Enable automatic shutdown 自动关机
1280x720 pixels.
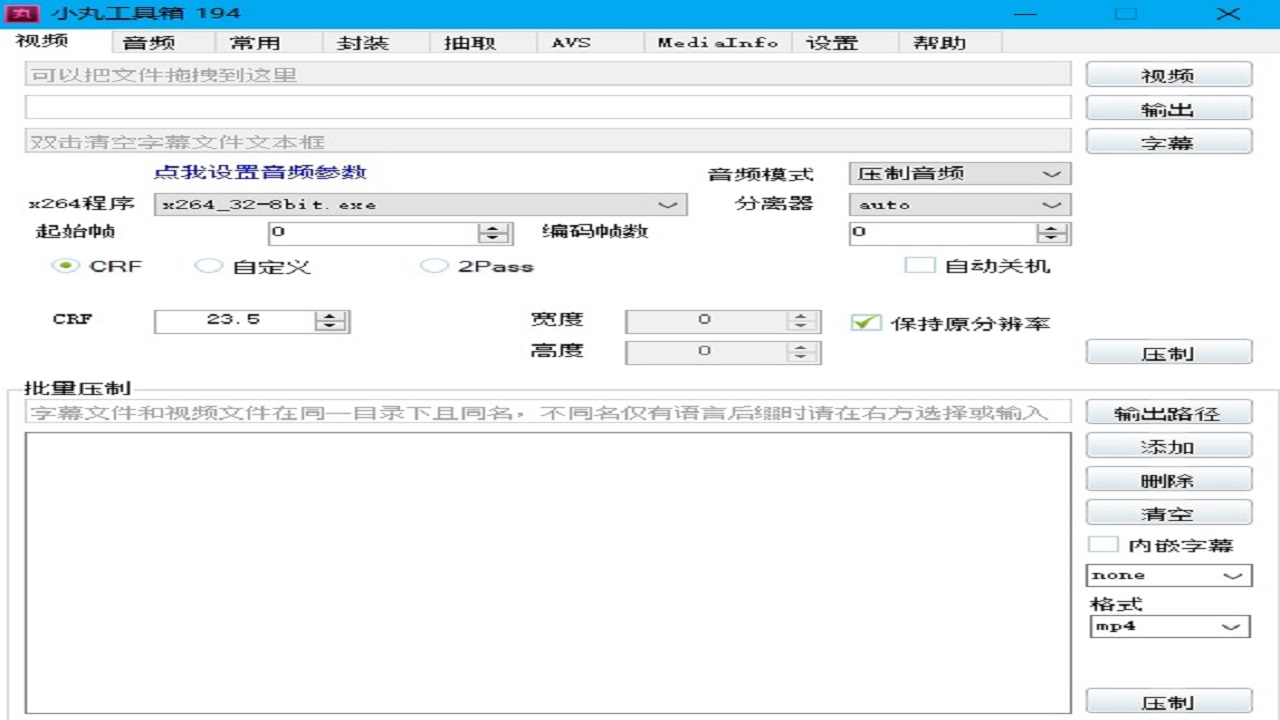[919, 264]
